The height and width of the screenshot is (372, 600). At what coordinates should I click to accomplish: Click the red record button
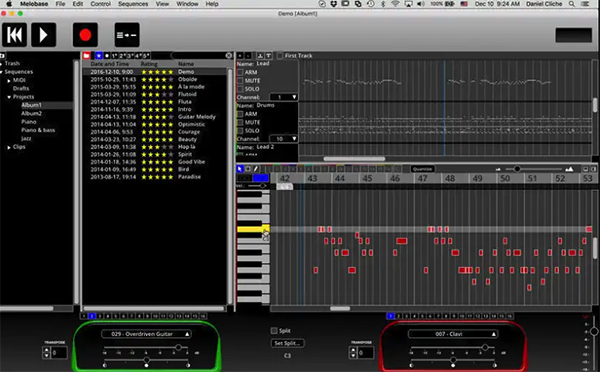coord(85,35)
